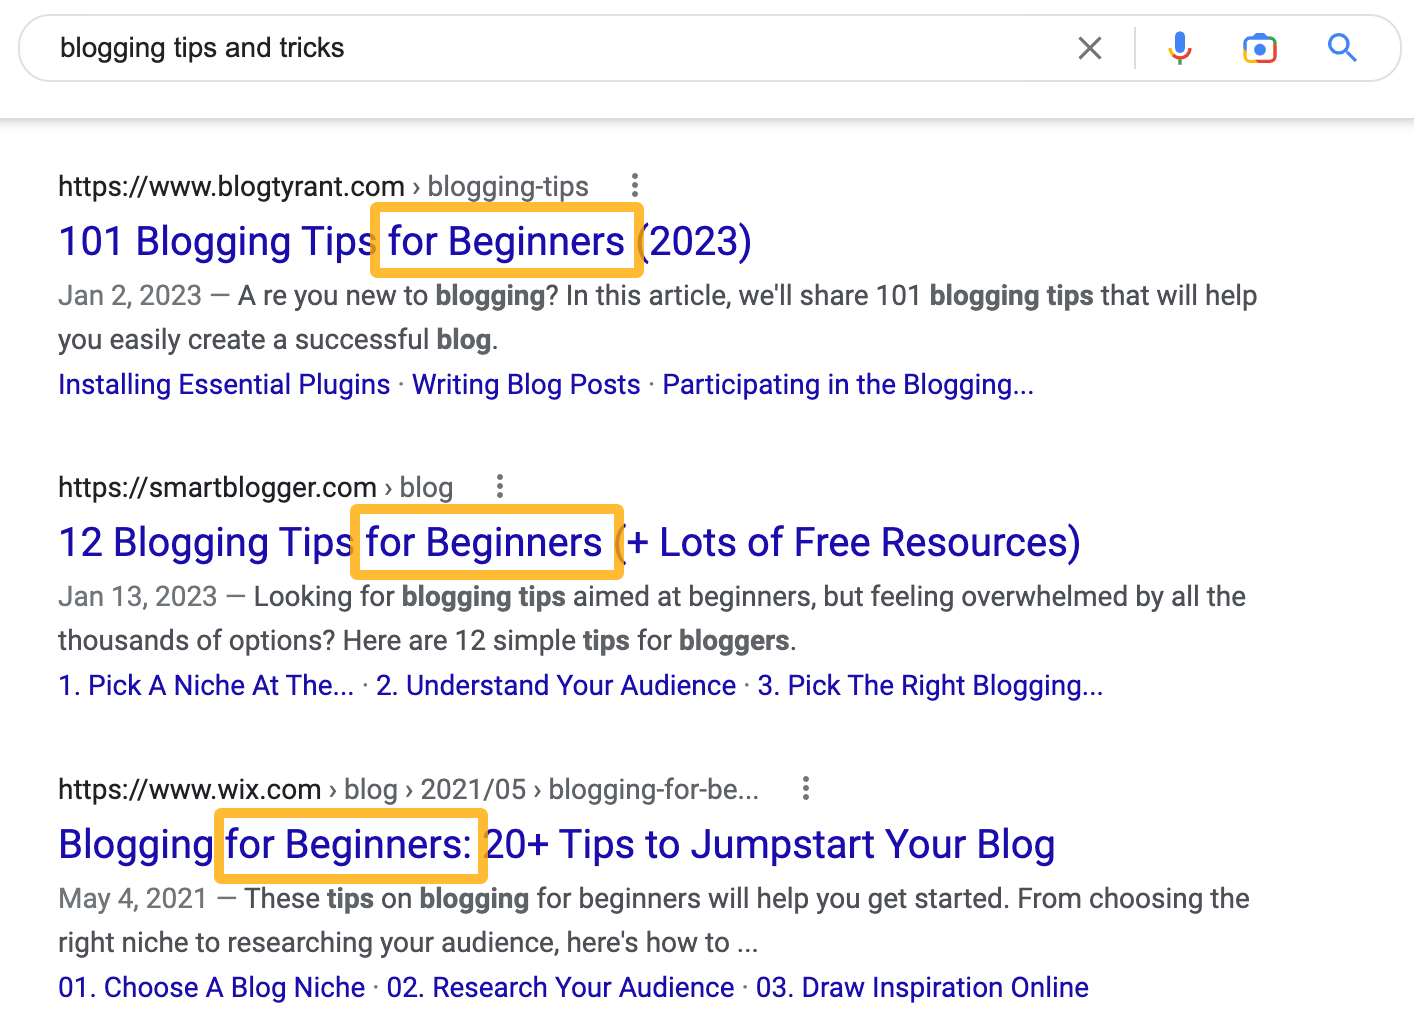Open 'Participating in the Blogging...' sitelink
This screenshot has width=1414, height=1020.
pyautogui.click(x=849, y=384)
